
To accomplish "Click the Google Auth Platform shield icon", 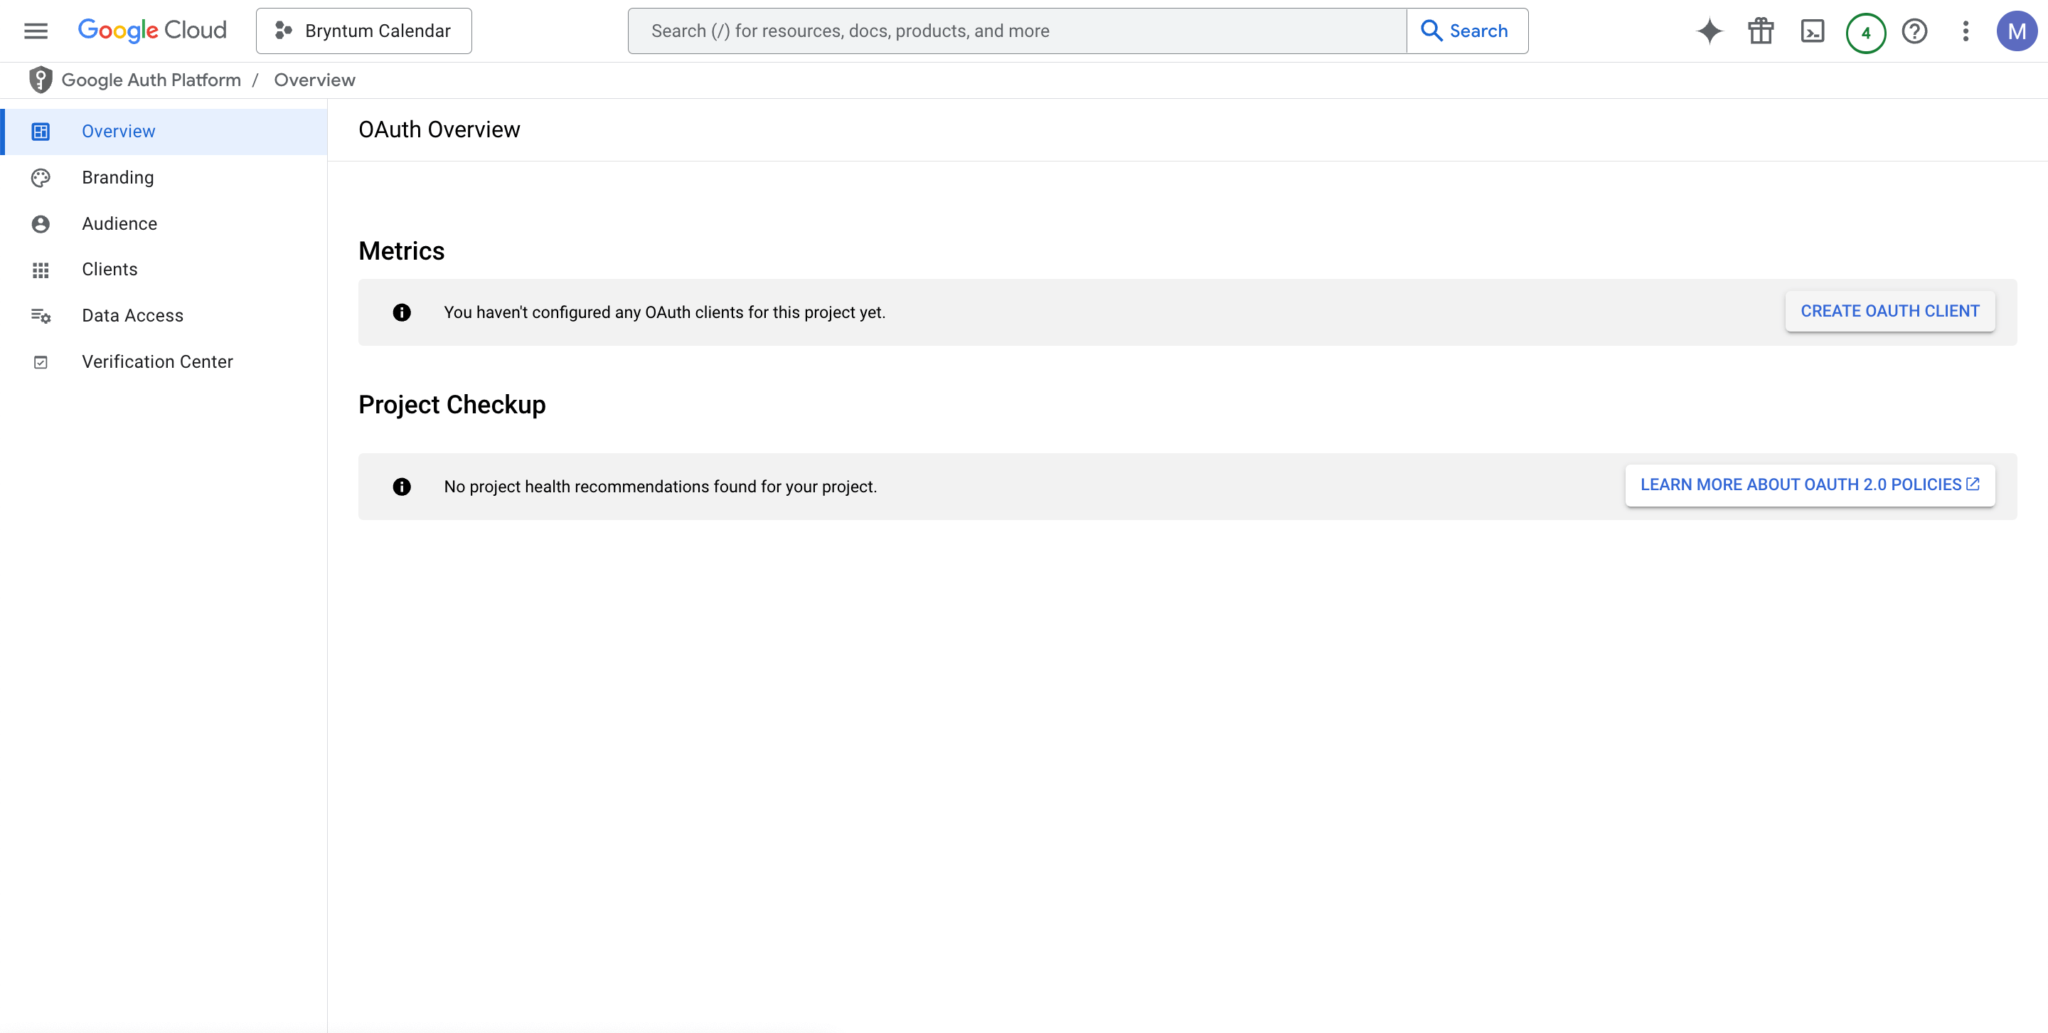I will tap(40, 80).
